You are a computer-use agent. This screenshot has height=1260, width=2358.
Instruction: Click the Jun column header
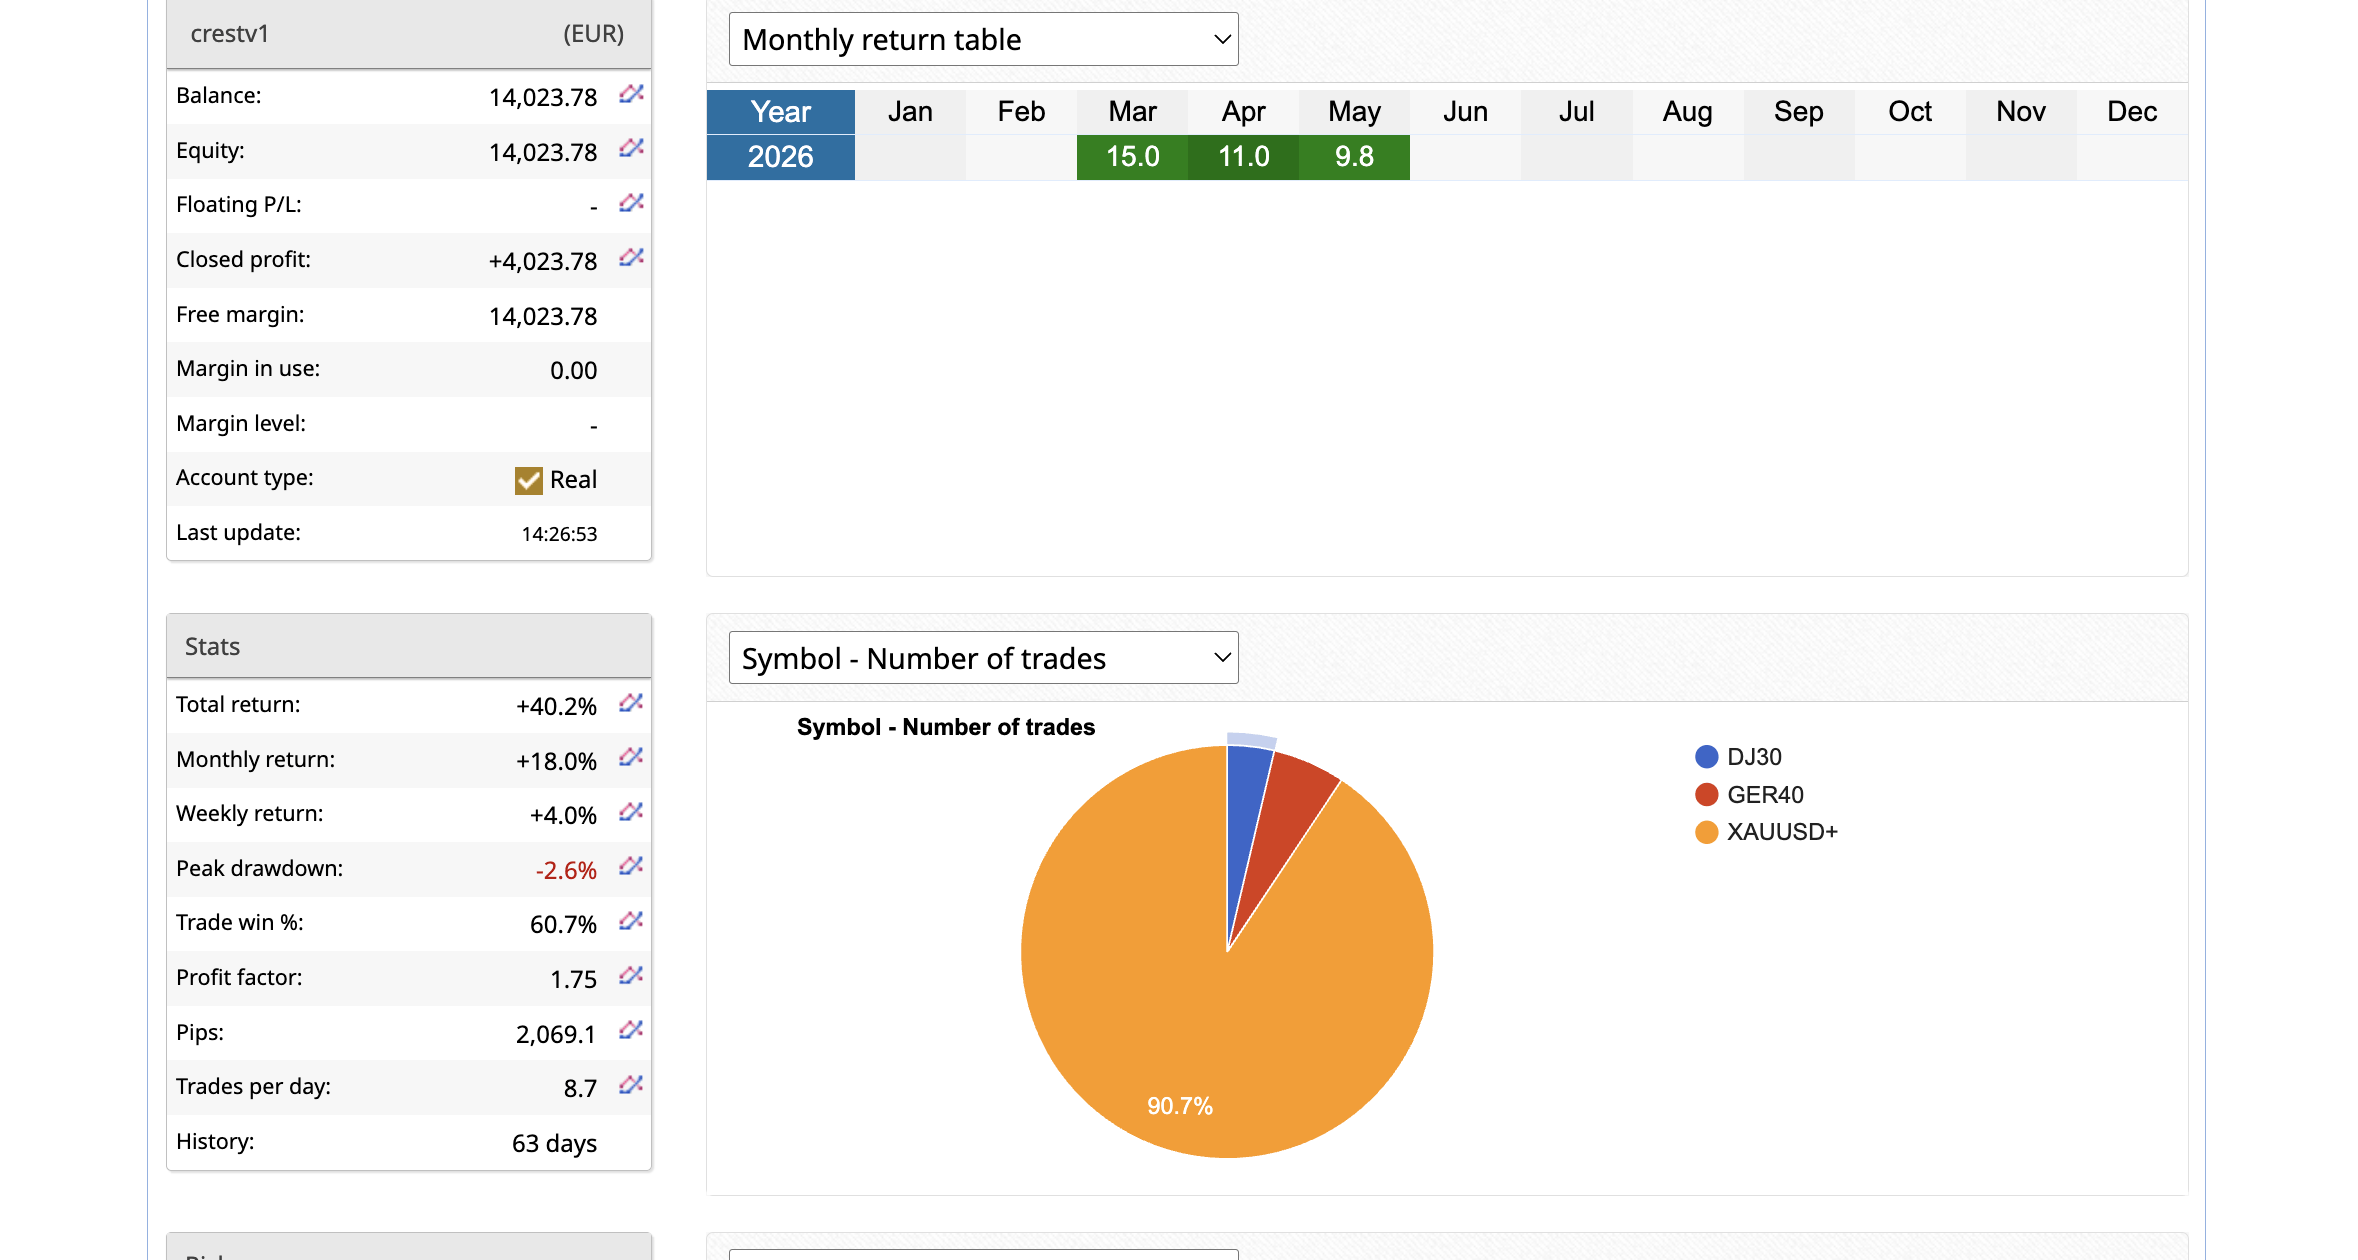[x=1465, y=112]
